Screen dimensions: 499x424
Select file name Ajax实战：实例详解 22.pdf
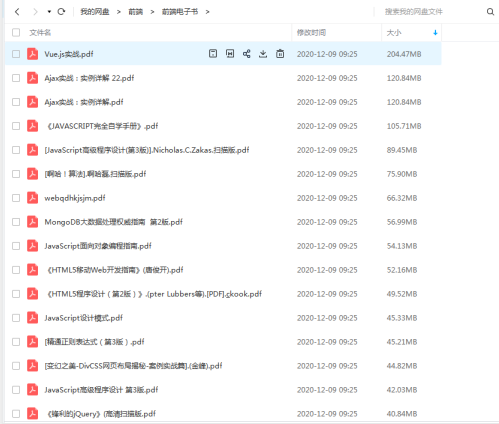[89, 78]
